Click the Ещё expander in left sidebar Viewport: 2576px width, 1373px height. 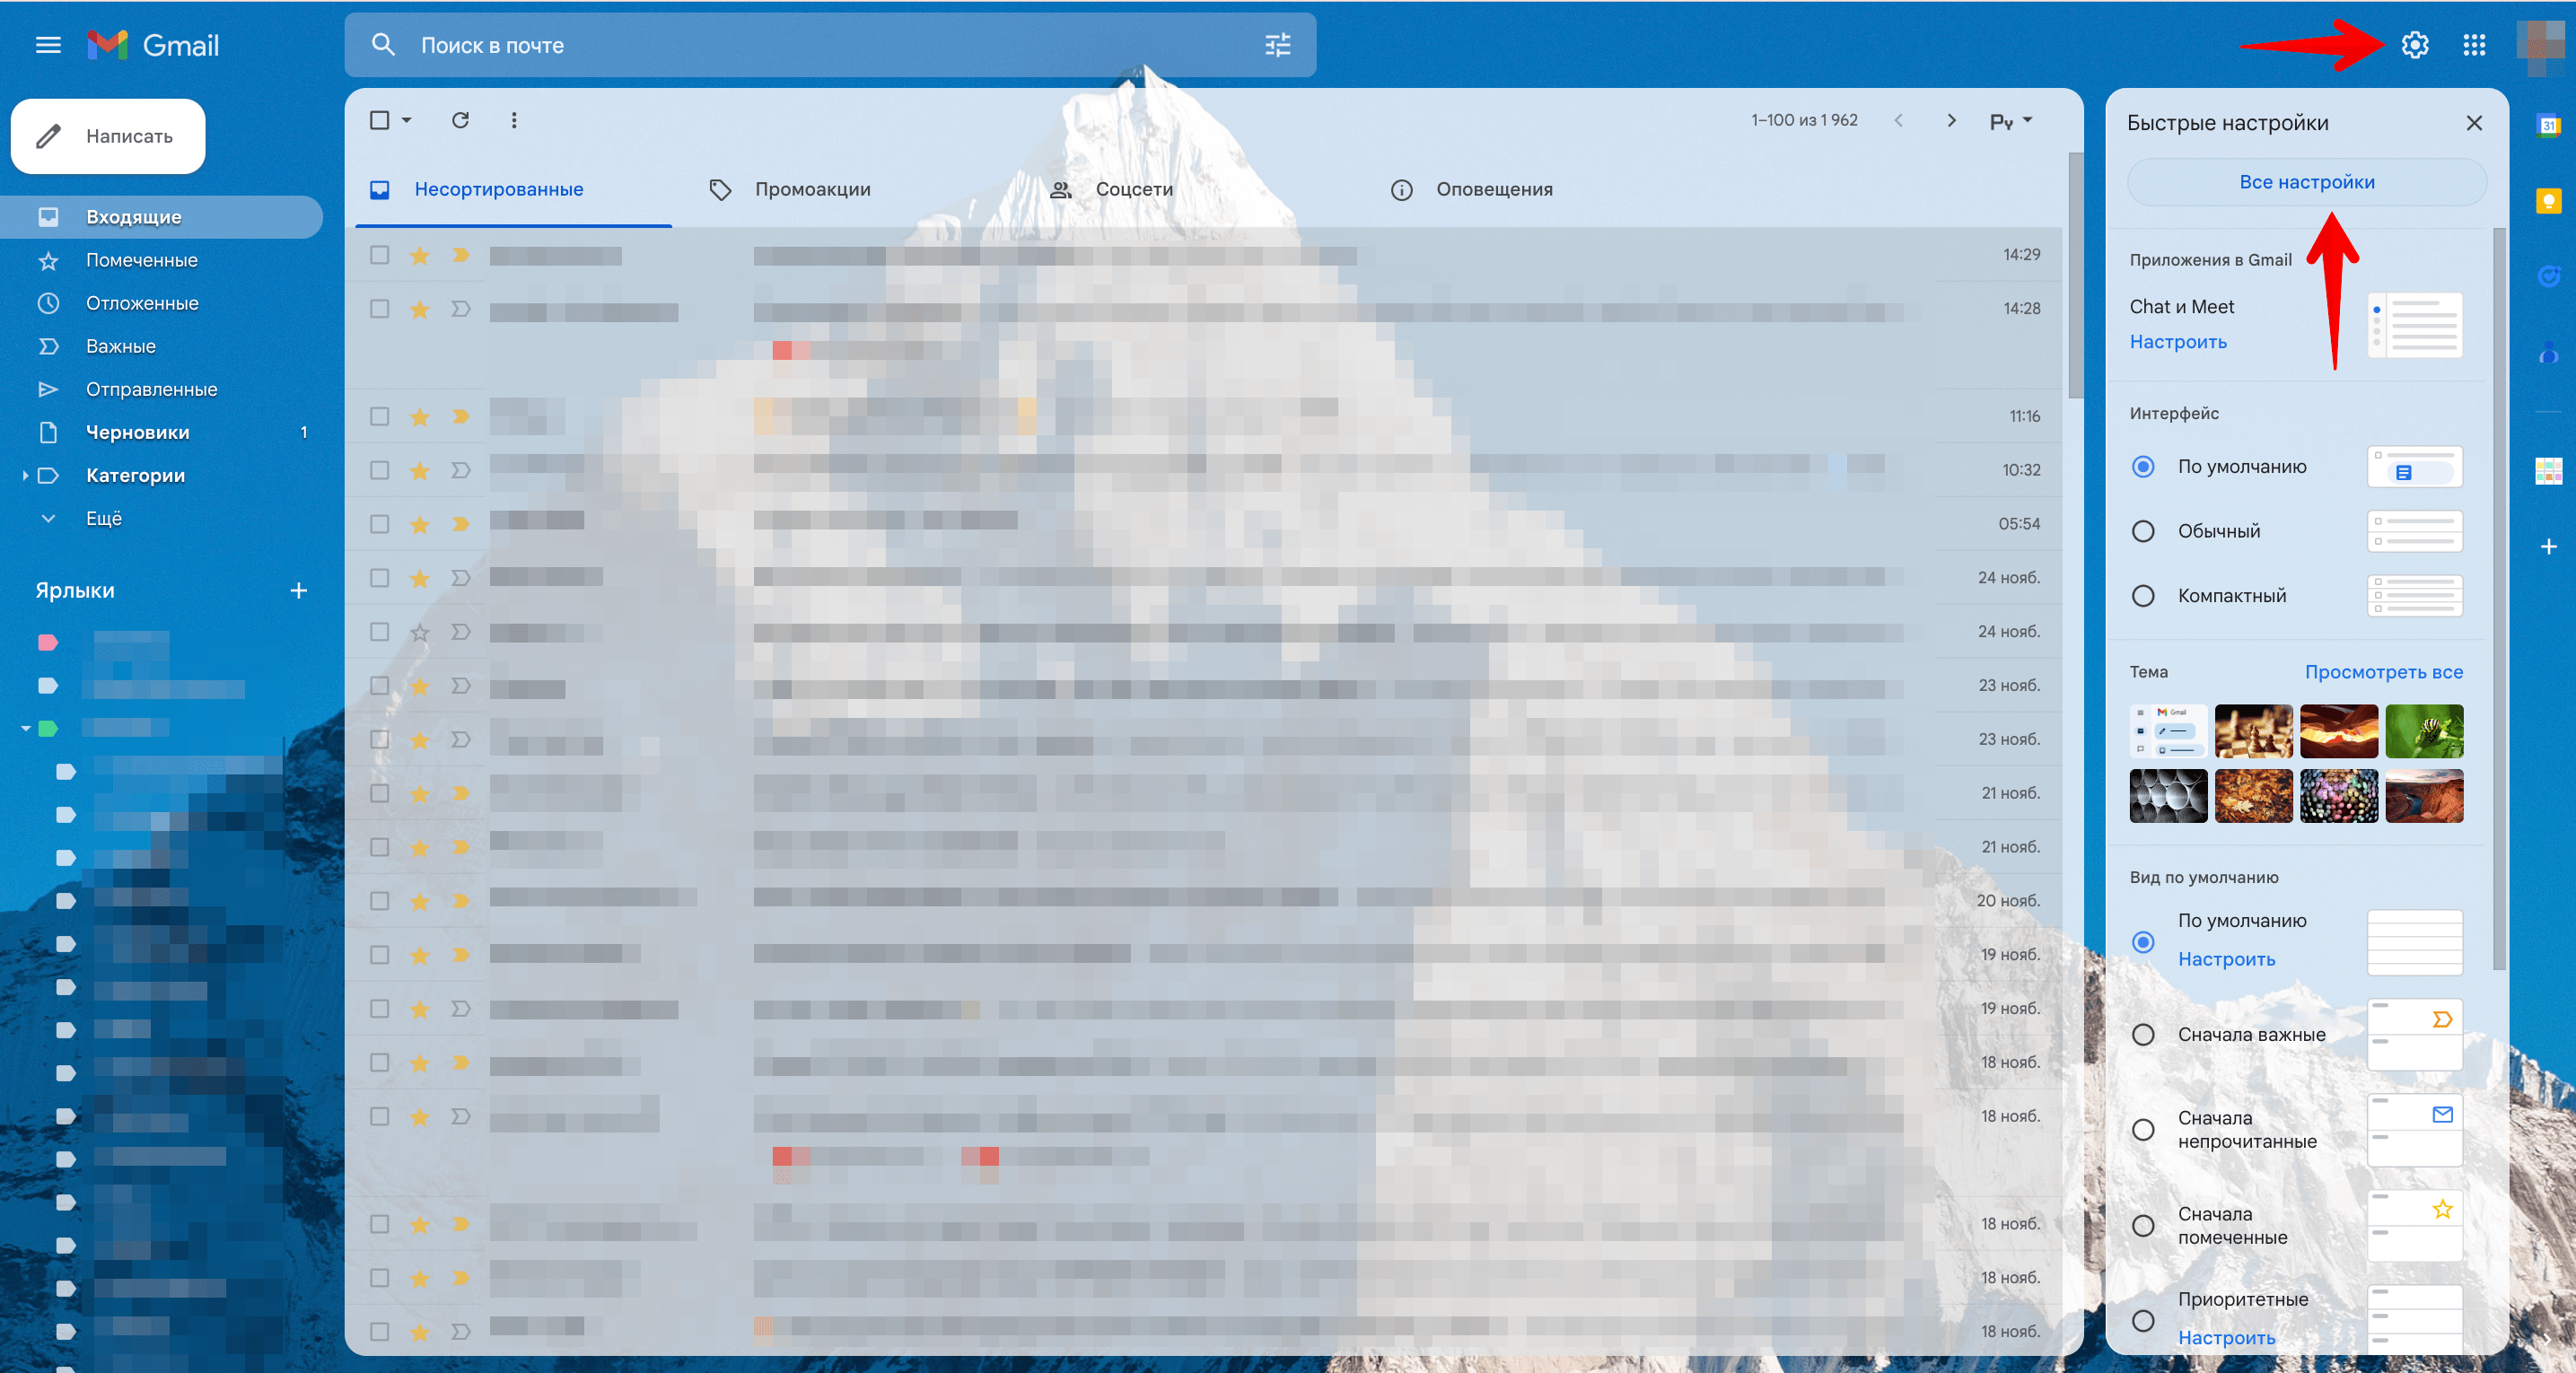(104, 518)
